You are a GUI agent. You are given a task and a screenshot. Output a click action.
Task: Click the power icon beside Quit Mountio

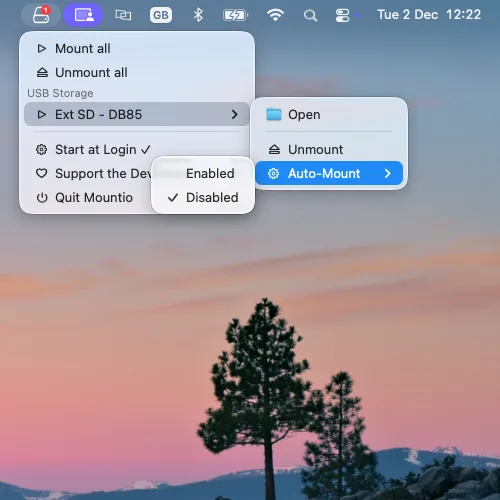(42, 198)
